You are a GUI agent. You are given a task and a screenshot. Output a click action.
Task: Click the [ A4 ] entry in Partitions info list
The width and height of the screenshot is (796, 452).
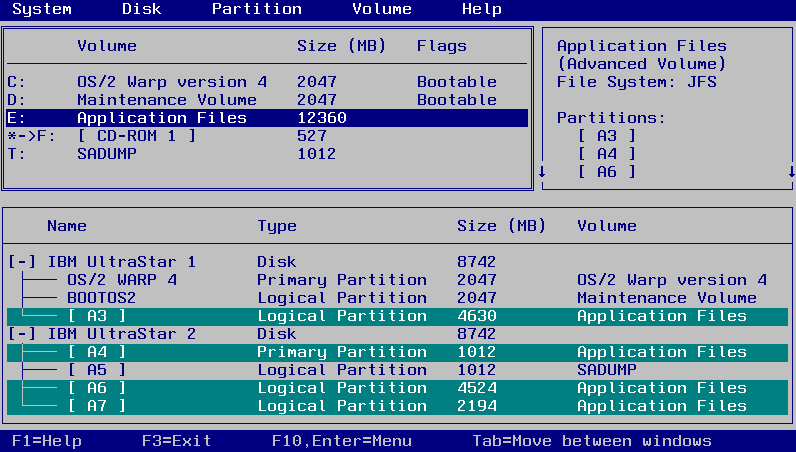tap(607, 154)
